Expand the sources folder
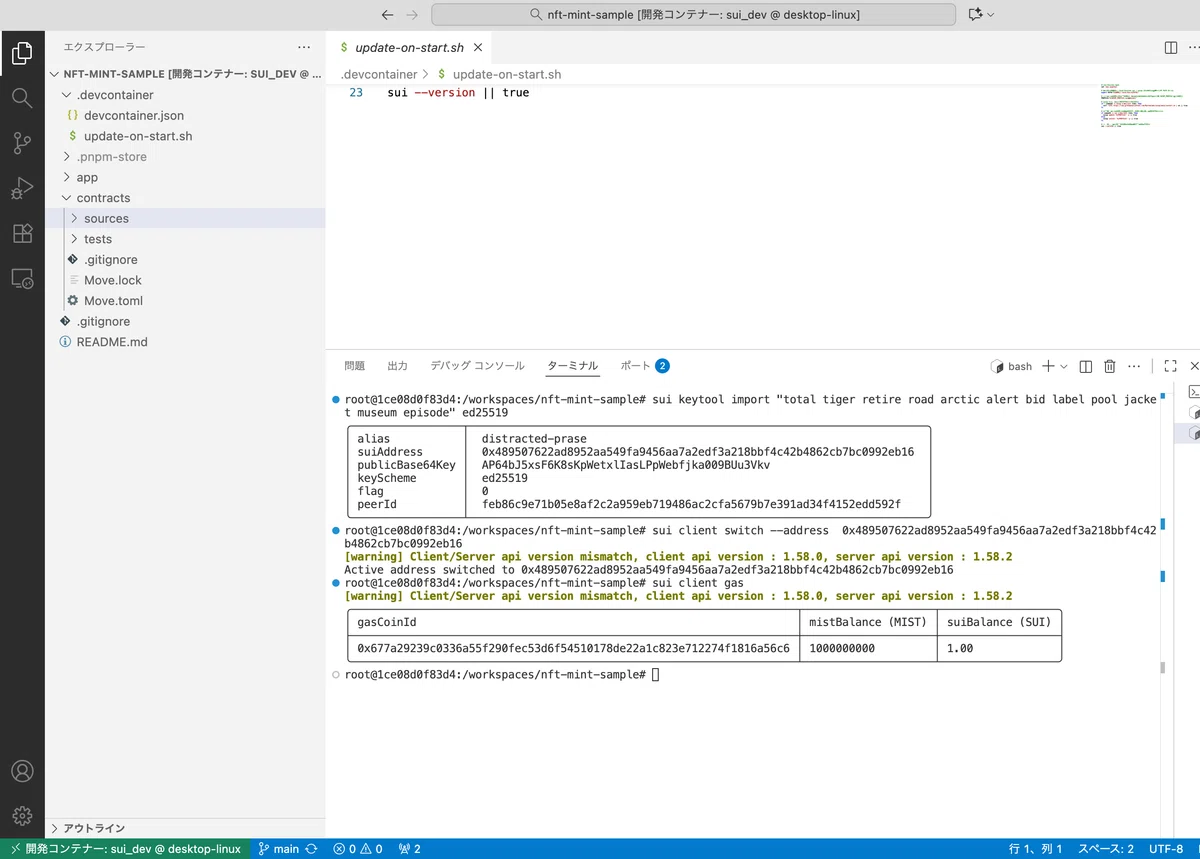The height and width of the screenshot is (859, 1200). tap(185, 218)
